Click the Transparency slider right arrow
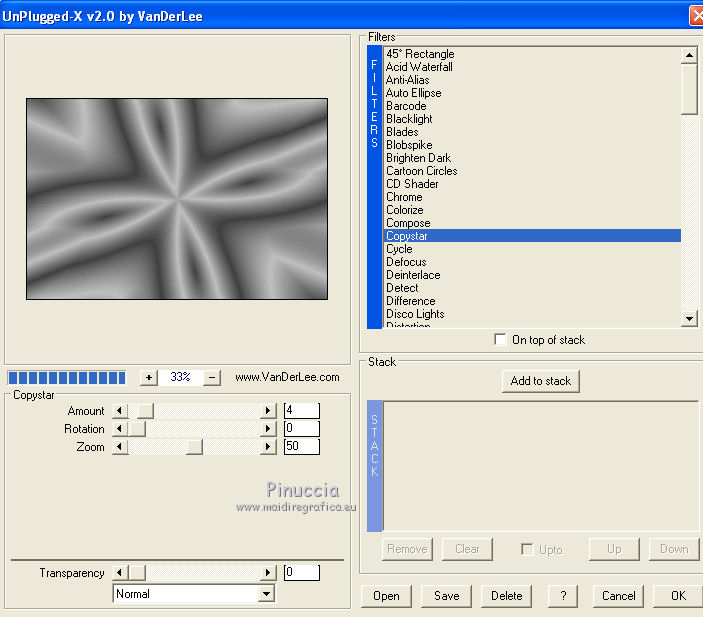This screenshot has height=617, width=703. click(x=267, y=573)
